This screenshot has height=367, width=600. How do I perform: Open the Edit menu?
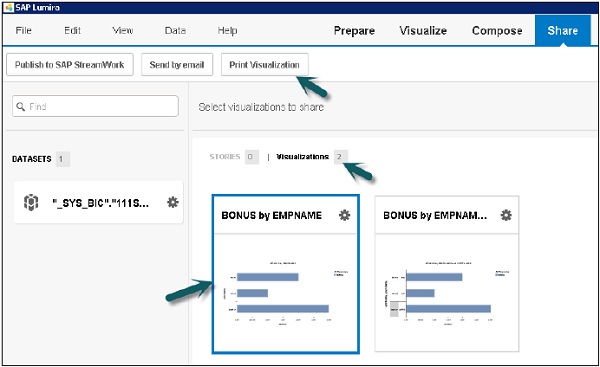[x=72, y=30]
